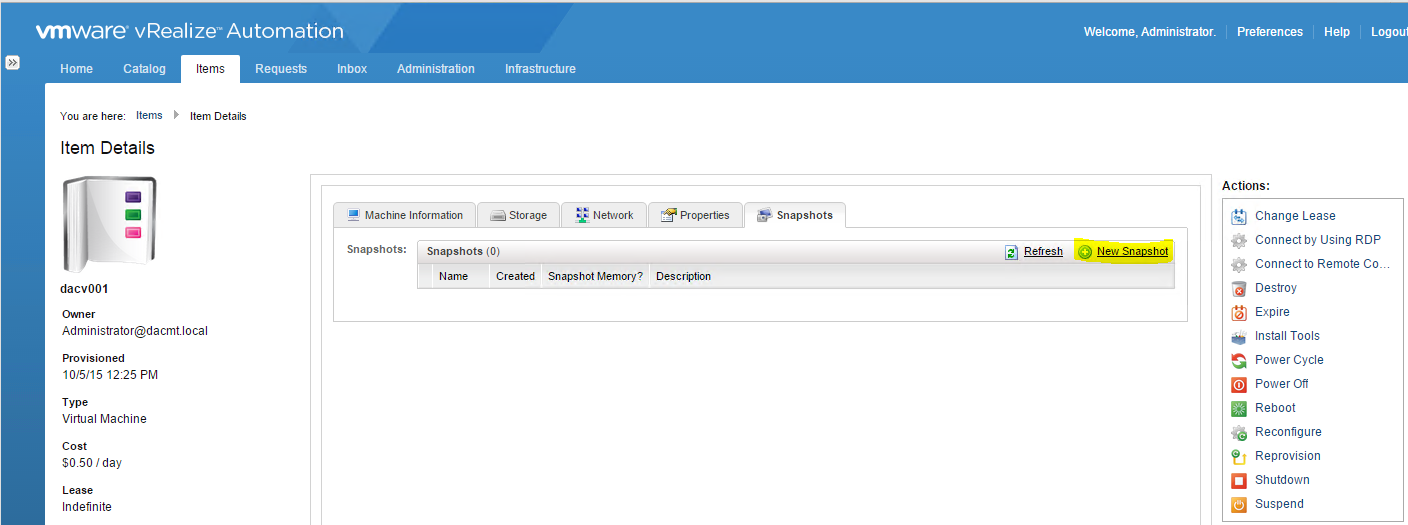Click the green Refresh icon
This screenshot has width=1408, height=525.
tap(1011, 252)
